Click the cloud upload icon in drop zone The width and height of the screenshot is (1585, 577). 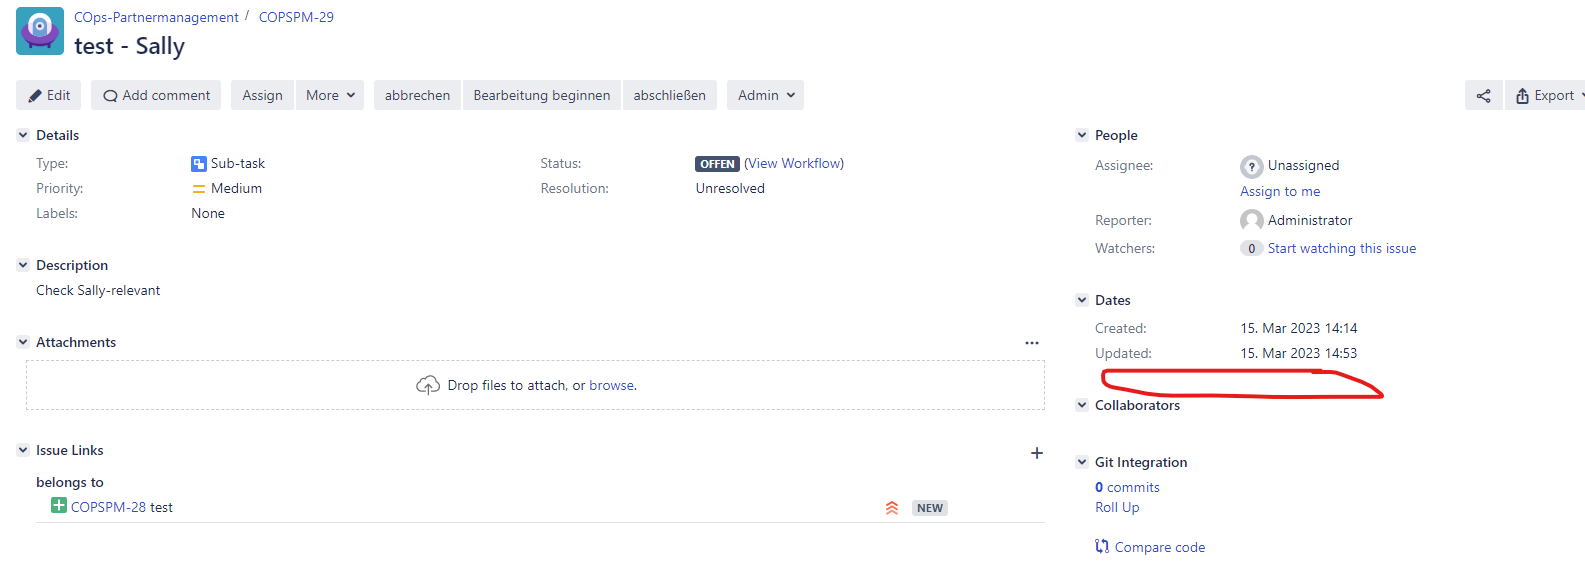pos(428,385)
